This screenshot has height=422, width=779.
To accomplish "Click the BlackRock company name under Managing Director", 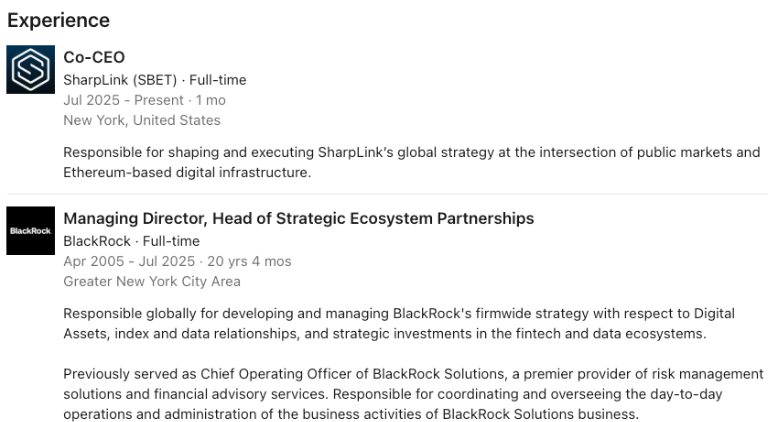I will click(x=98, y=241).
